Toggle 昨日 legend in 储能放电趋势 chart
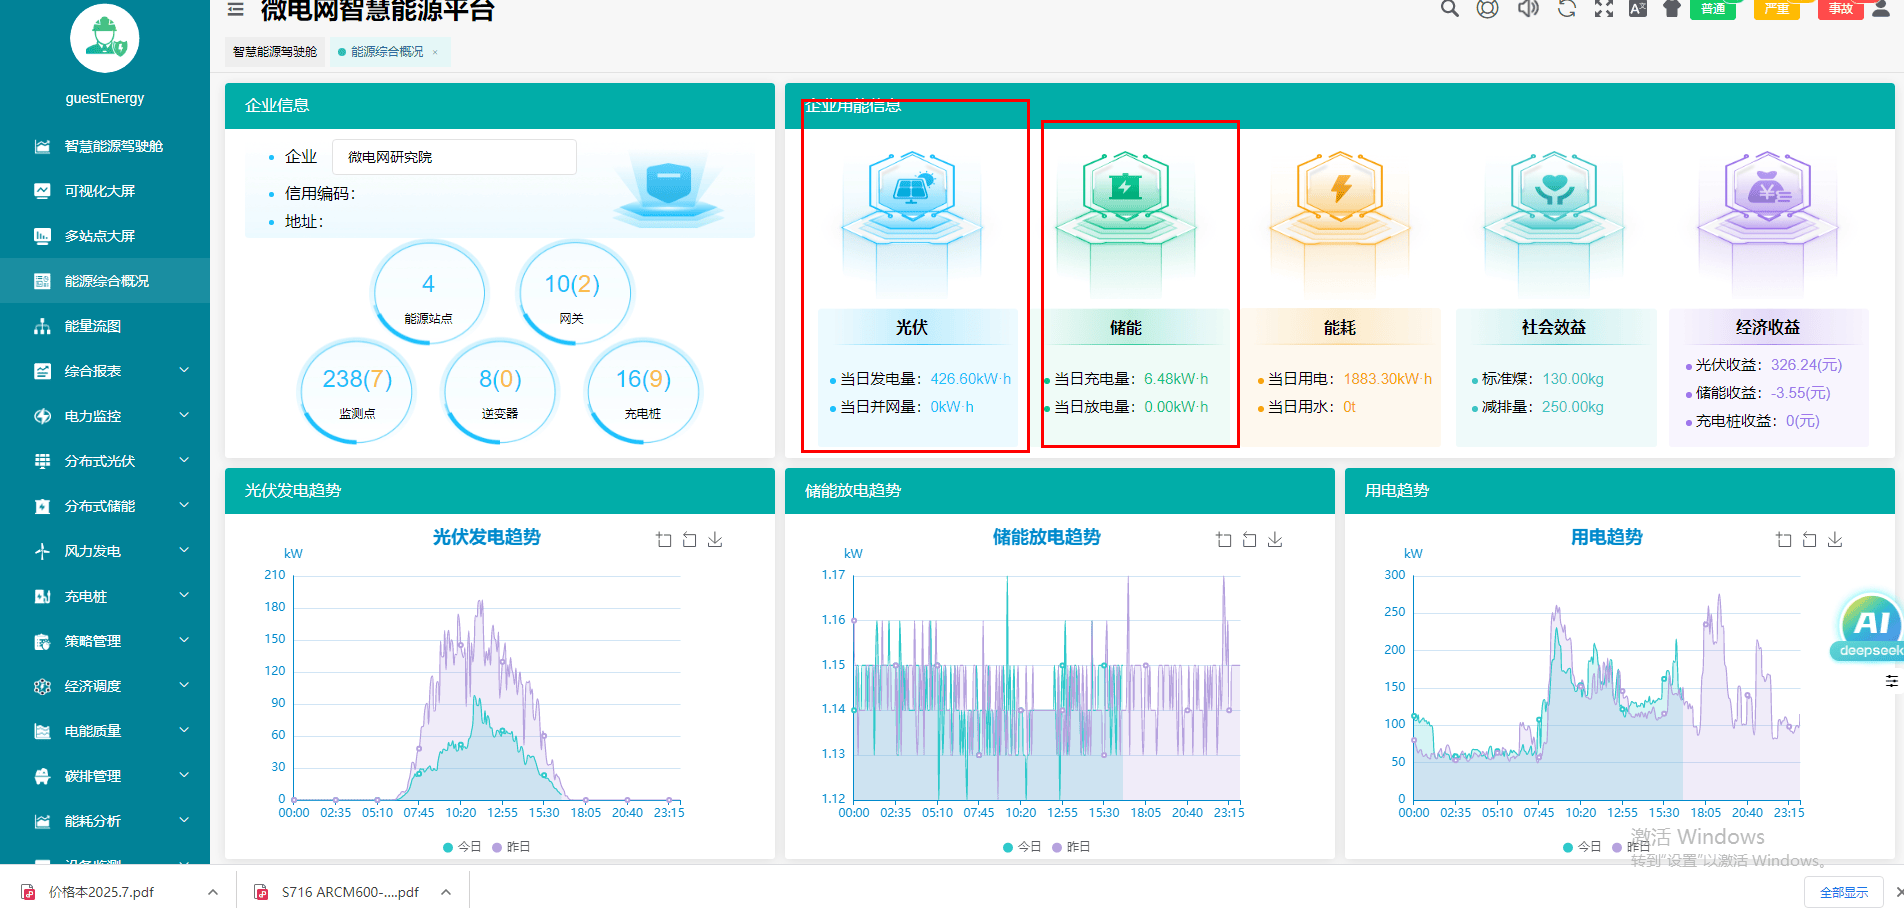 coord(1071,847)
